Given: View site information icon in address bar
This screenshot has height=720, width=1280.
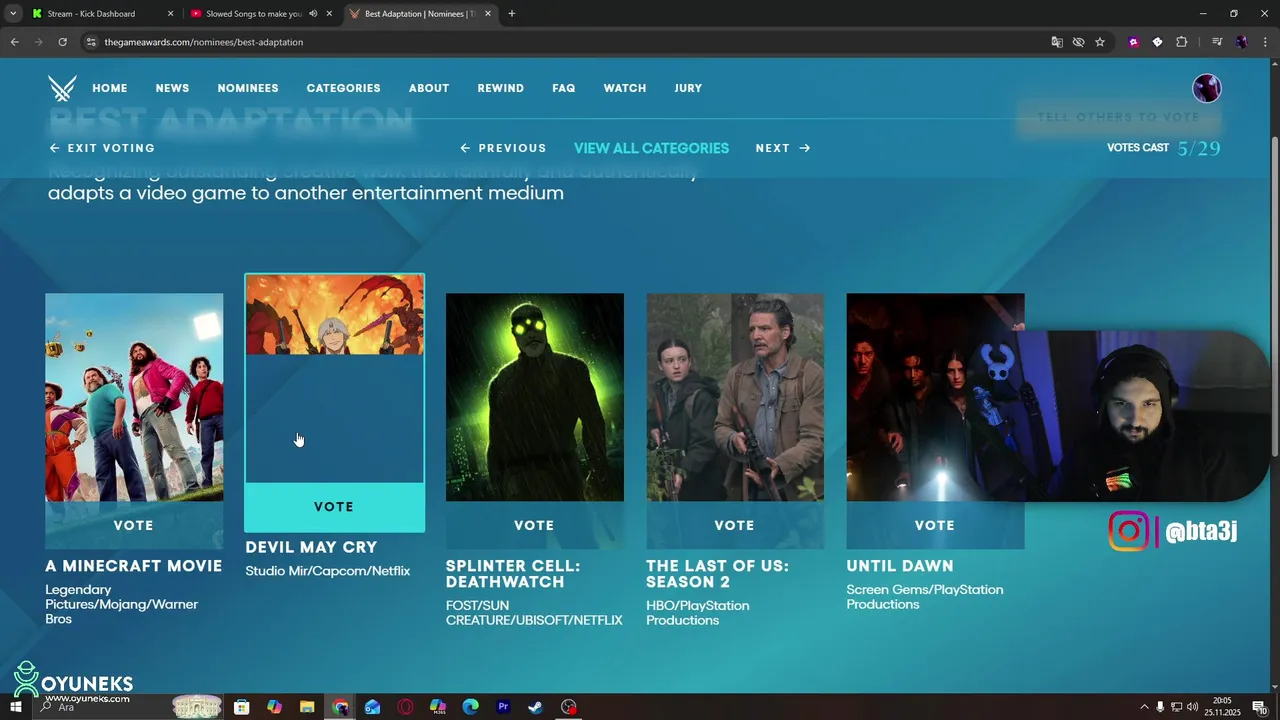Looking at the screenshot, I should pyautogui.click(x=91, y=42).
